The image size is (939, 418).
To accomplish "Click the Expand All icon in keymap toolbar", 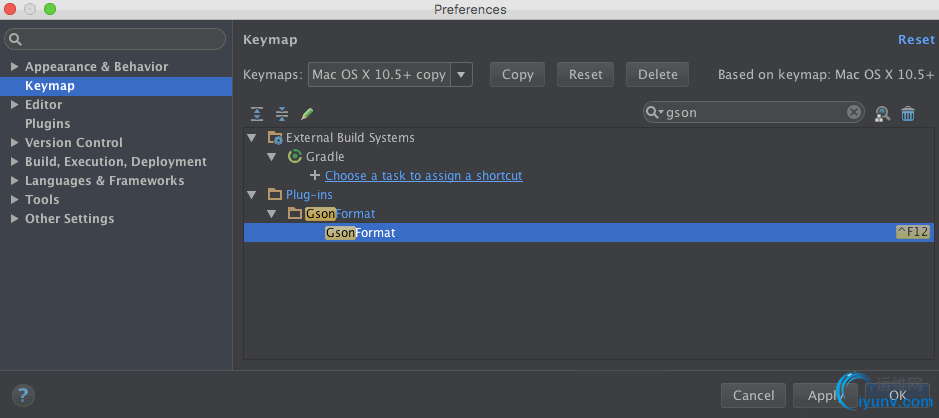I will coord(257,114).
